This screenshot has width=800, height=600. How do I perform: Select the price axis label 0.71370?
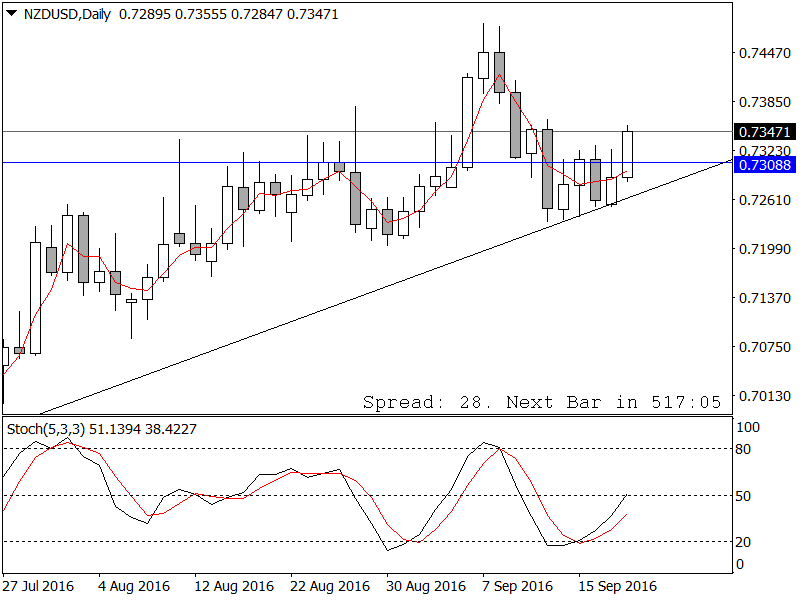(x=765, y=298)
